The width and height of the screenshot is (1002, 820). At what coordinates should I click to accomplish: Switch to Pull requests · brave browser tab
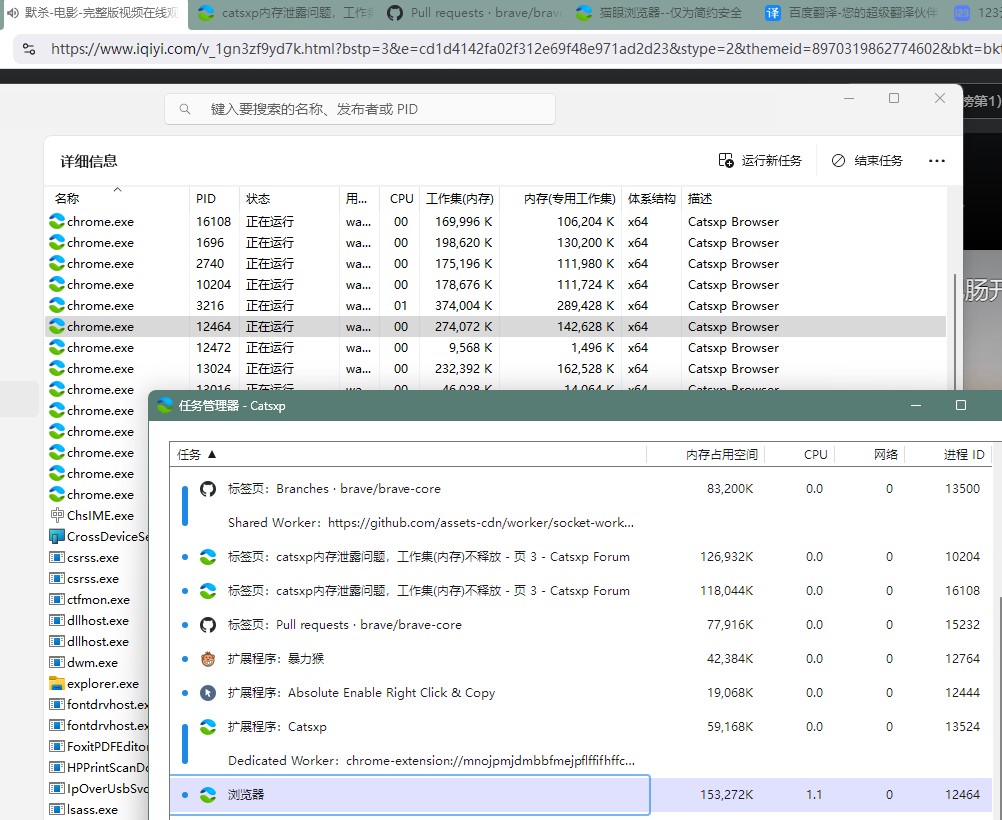coord(475,14)
